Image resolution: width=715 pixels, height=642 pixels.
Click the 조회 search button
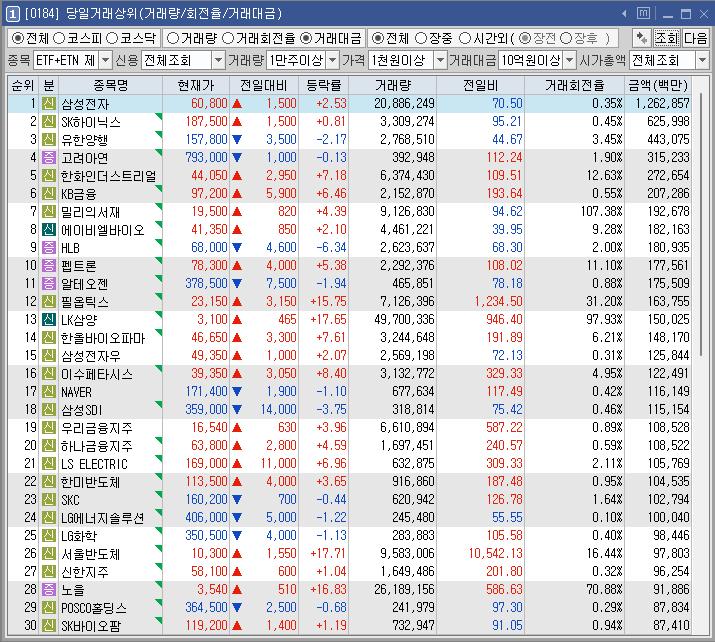coord(667,38)
